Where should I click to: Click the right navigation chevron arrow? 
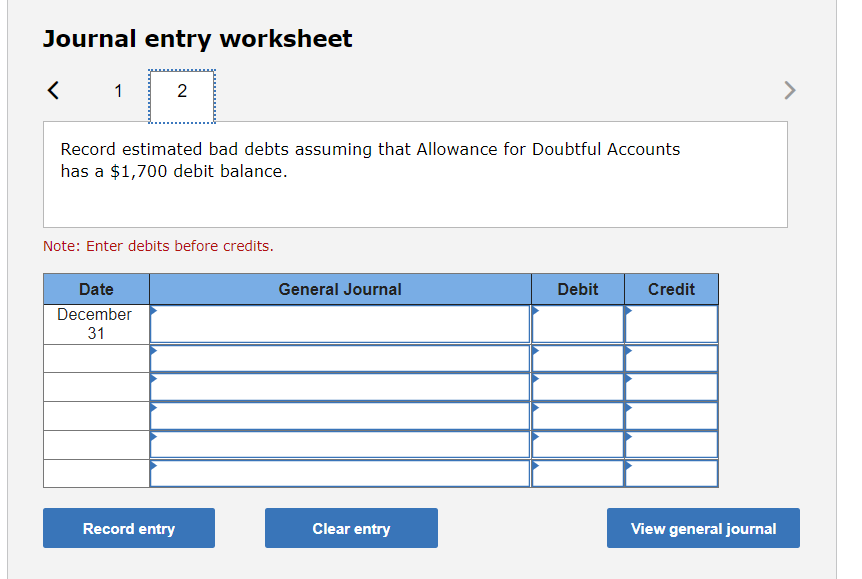tap(789, 90)
